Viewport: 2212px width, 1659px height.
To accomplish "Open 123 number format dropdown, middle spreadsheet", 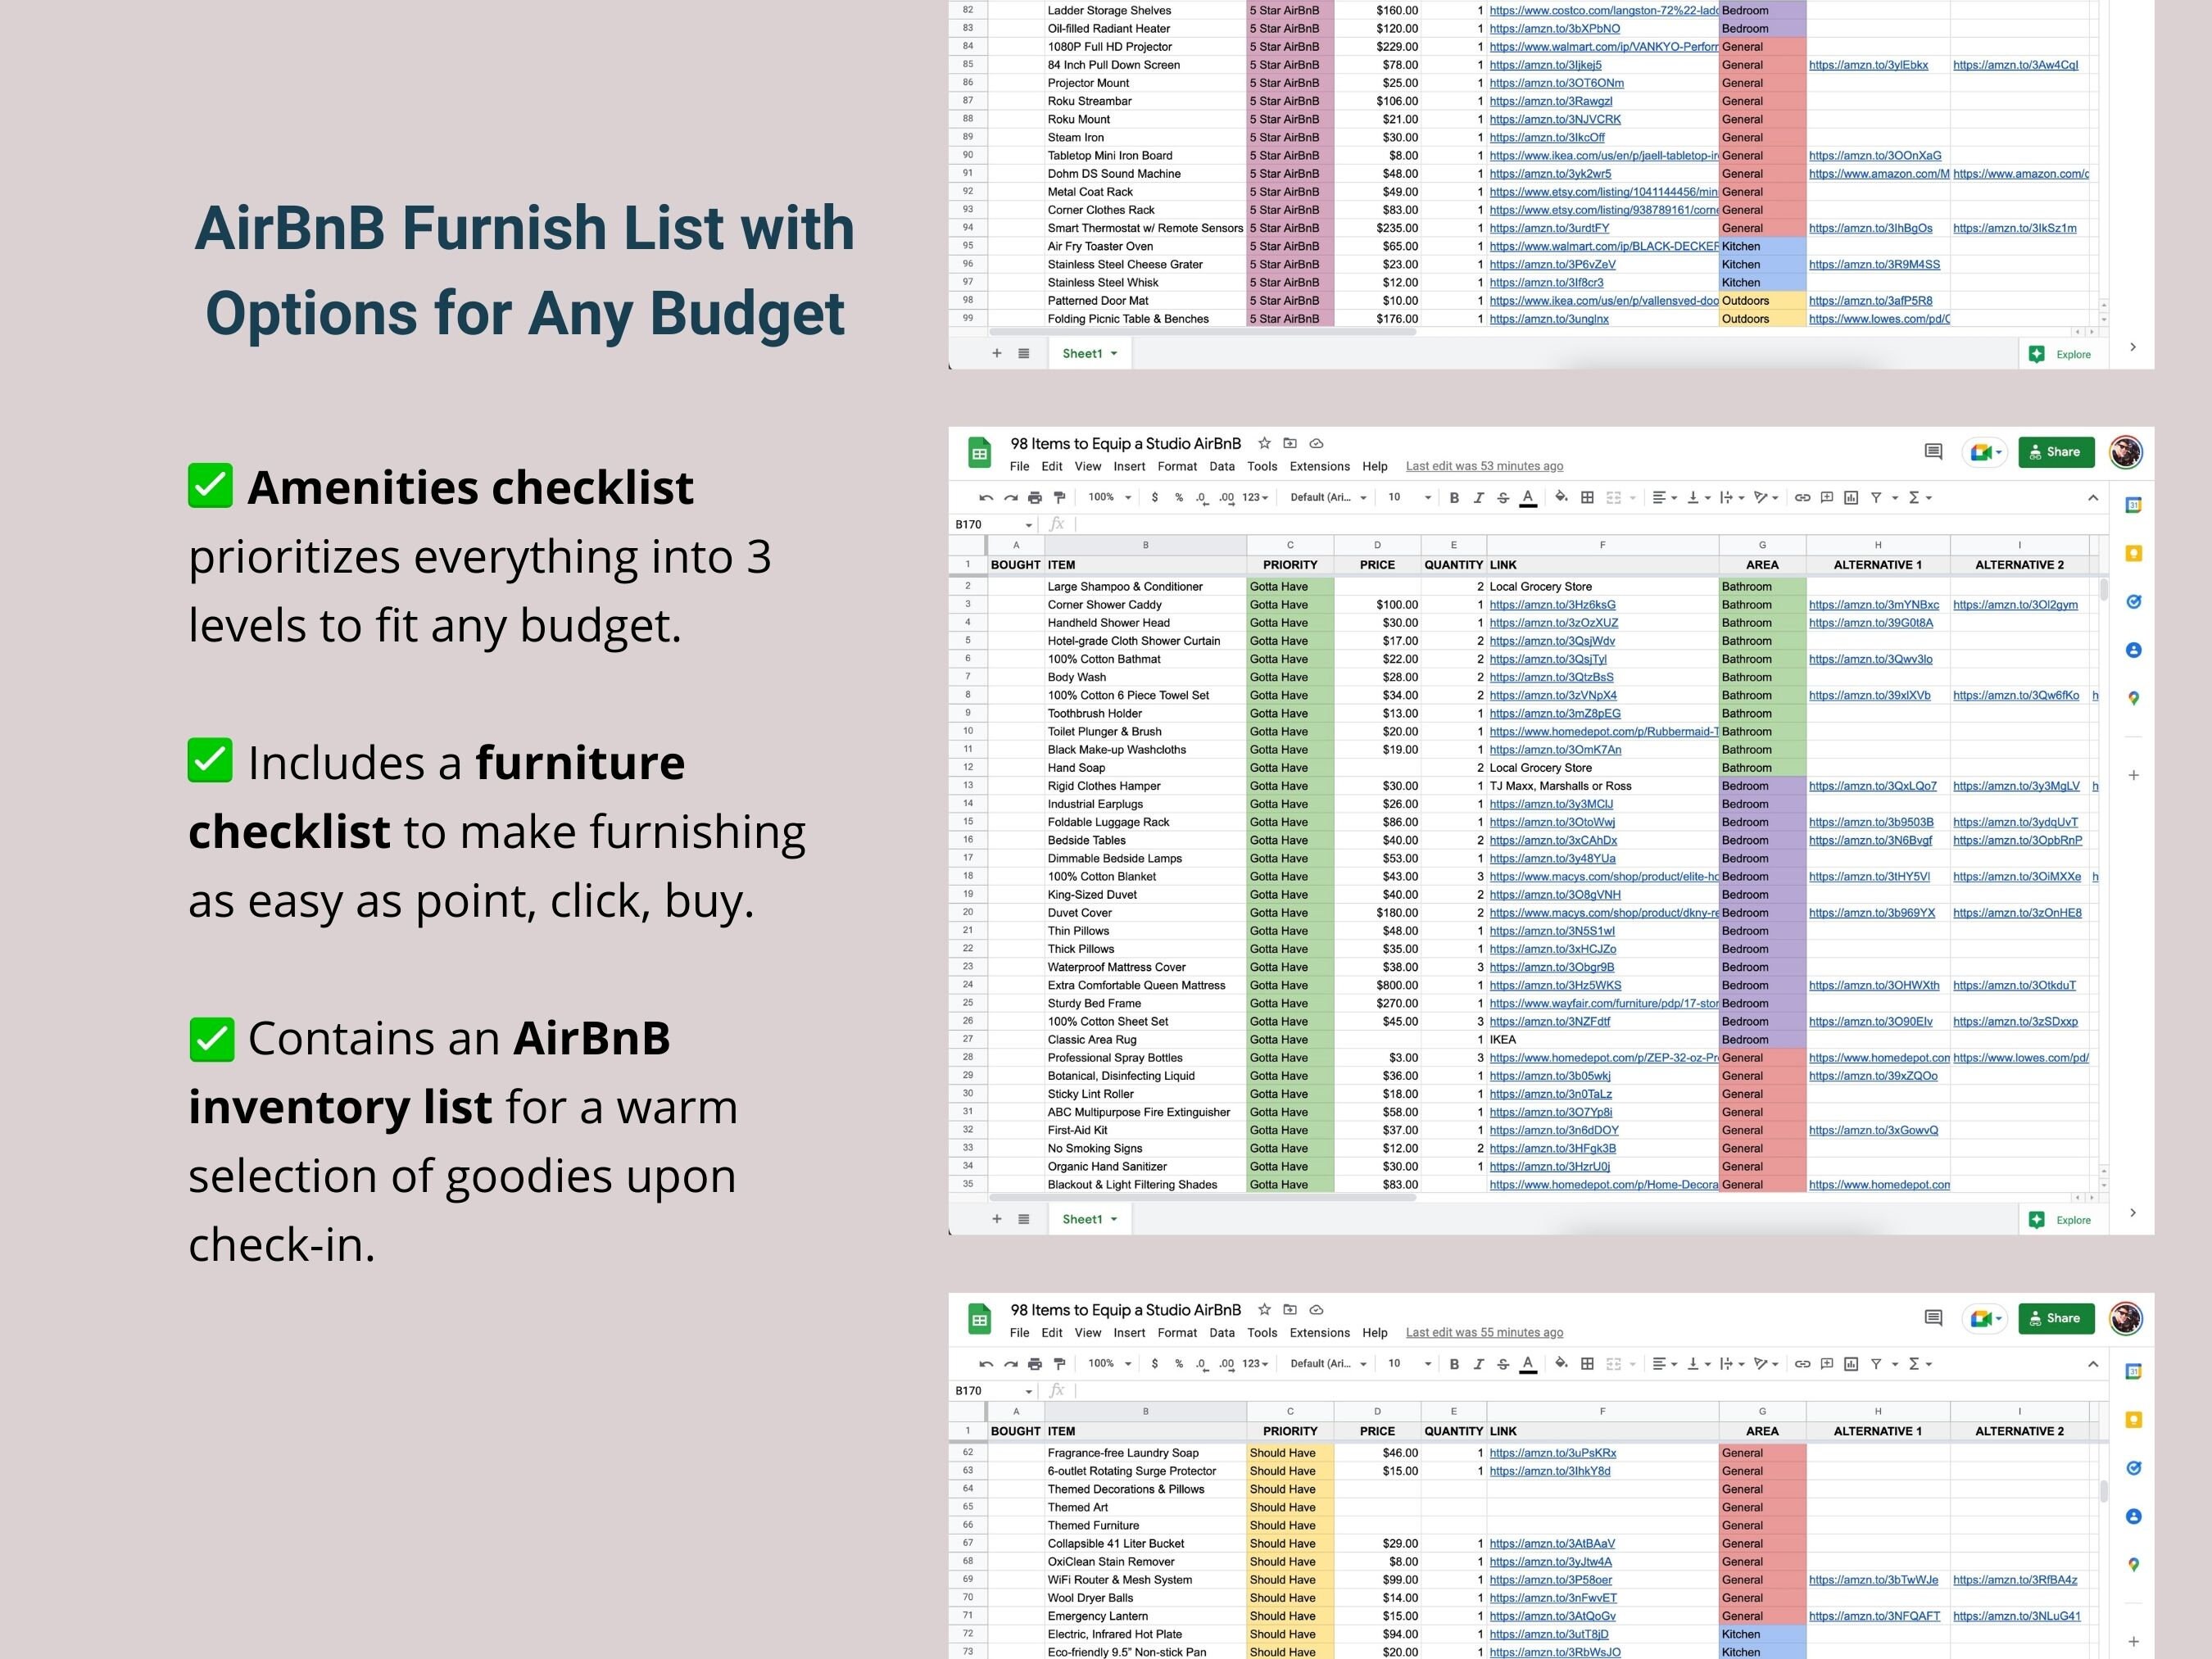I will [1255, 497].
